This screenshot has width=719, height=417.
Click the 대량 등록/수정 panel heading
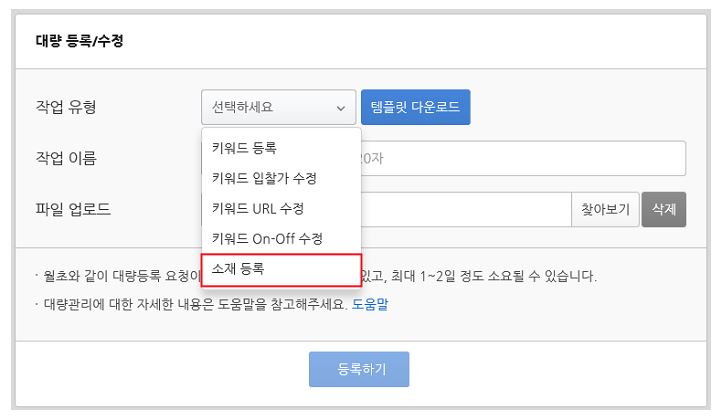(x=79, y=41)
